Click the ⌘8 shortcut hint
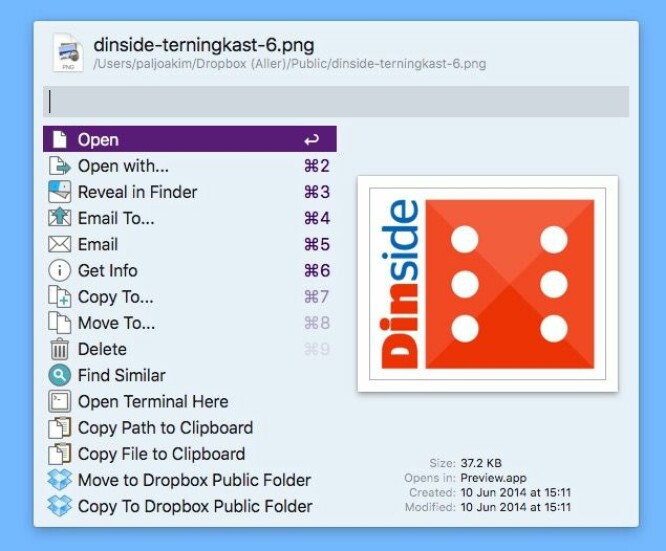Viewport: 666px width, 551px height. coord(317,323)
